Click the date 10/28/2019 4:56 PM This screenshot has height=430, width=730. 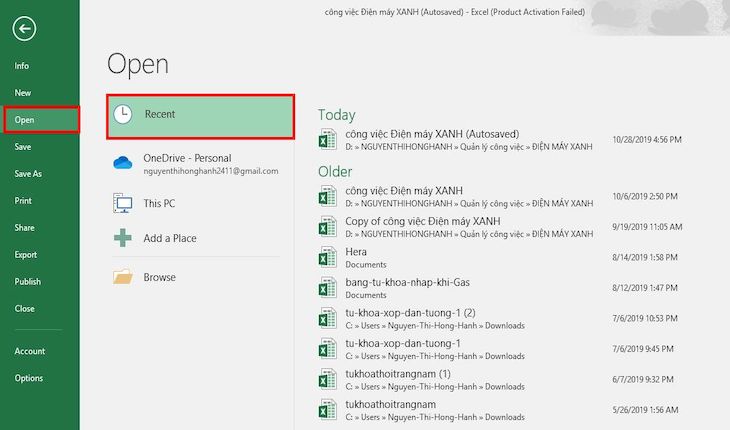[647, 140]
